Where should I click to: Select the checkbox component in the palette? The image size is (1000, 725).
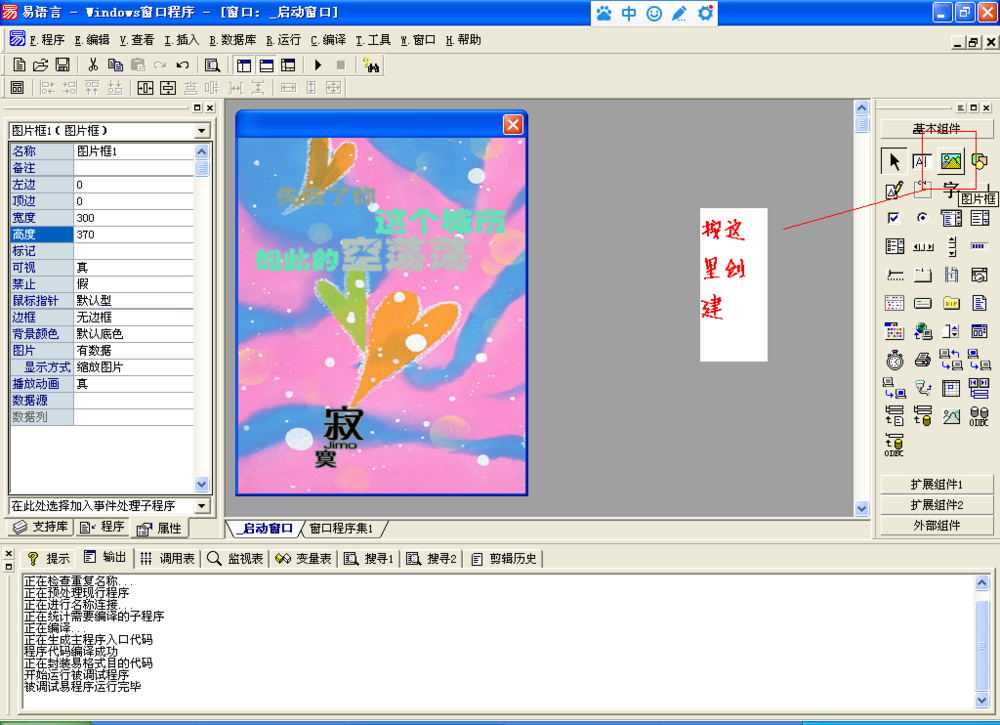pos(894,218)
